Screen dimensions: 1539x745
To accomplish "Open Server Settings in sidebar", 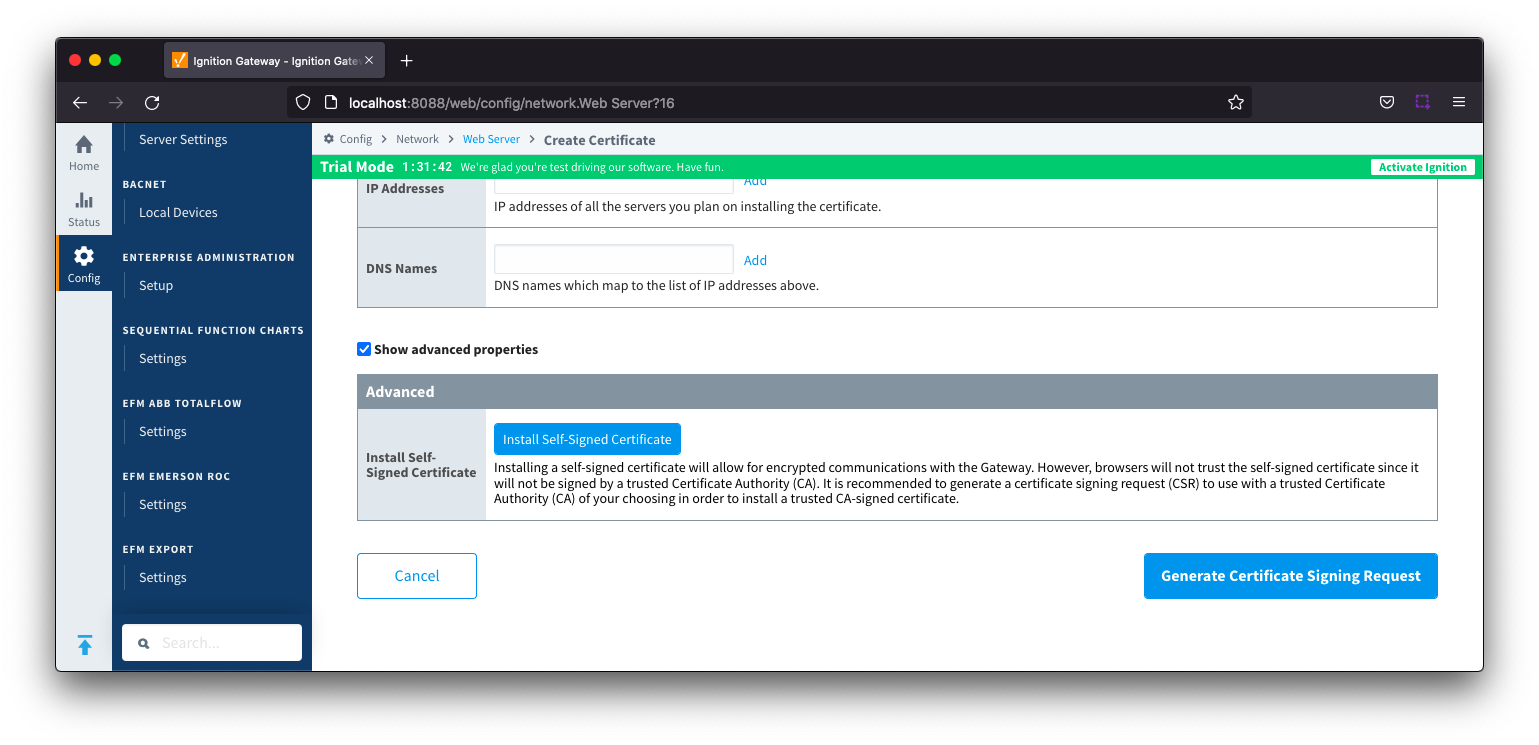I will click(x=183, y=139).
